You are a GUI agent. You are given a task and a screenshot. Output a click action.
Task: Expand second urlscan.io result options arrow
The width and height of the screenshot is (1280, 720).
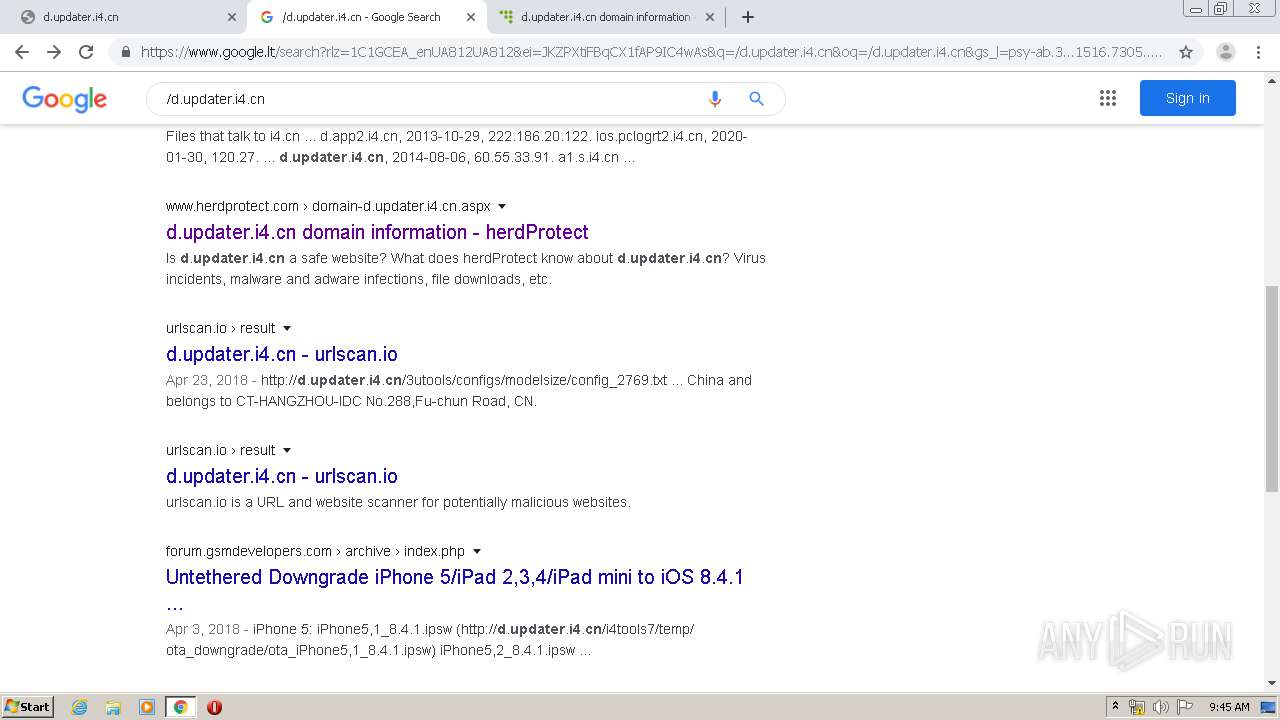coord(287,451)
